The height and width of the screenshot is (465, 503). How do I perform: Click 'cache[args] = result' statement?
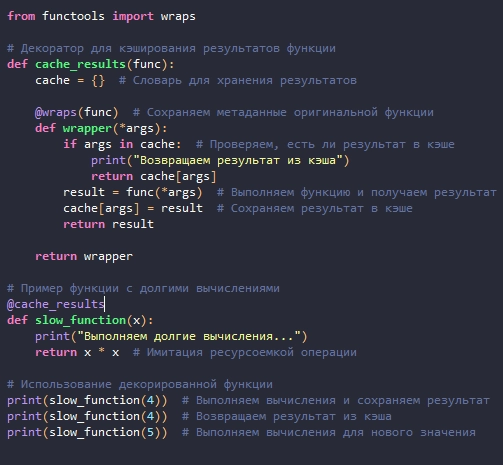pyautogui.click(x=133, y=208)
